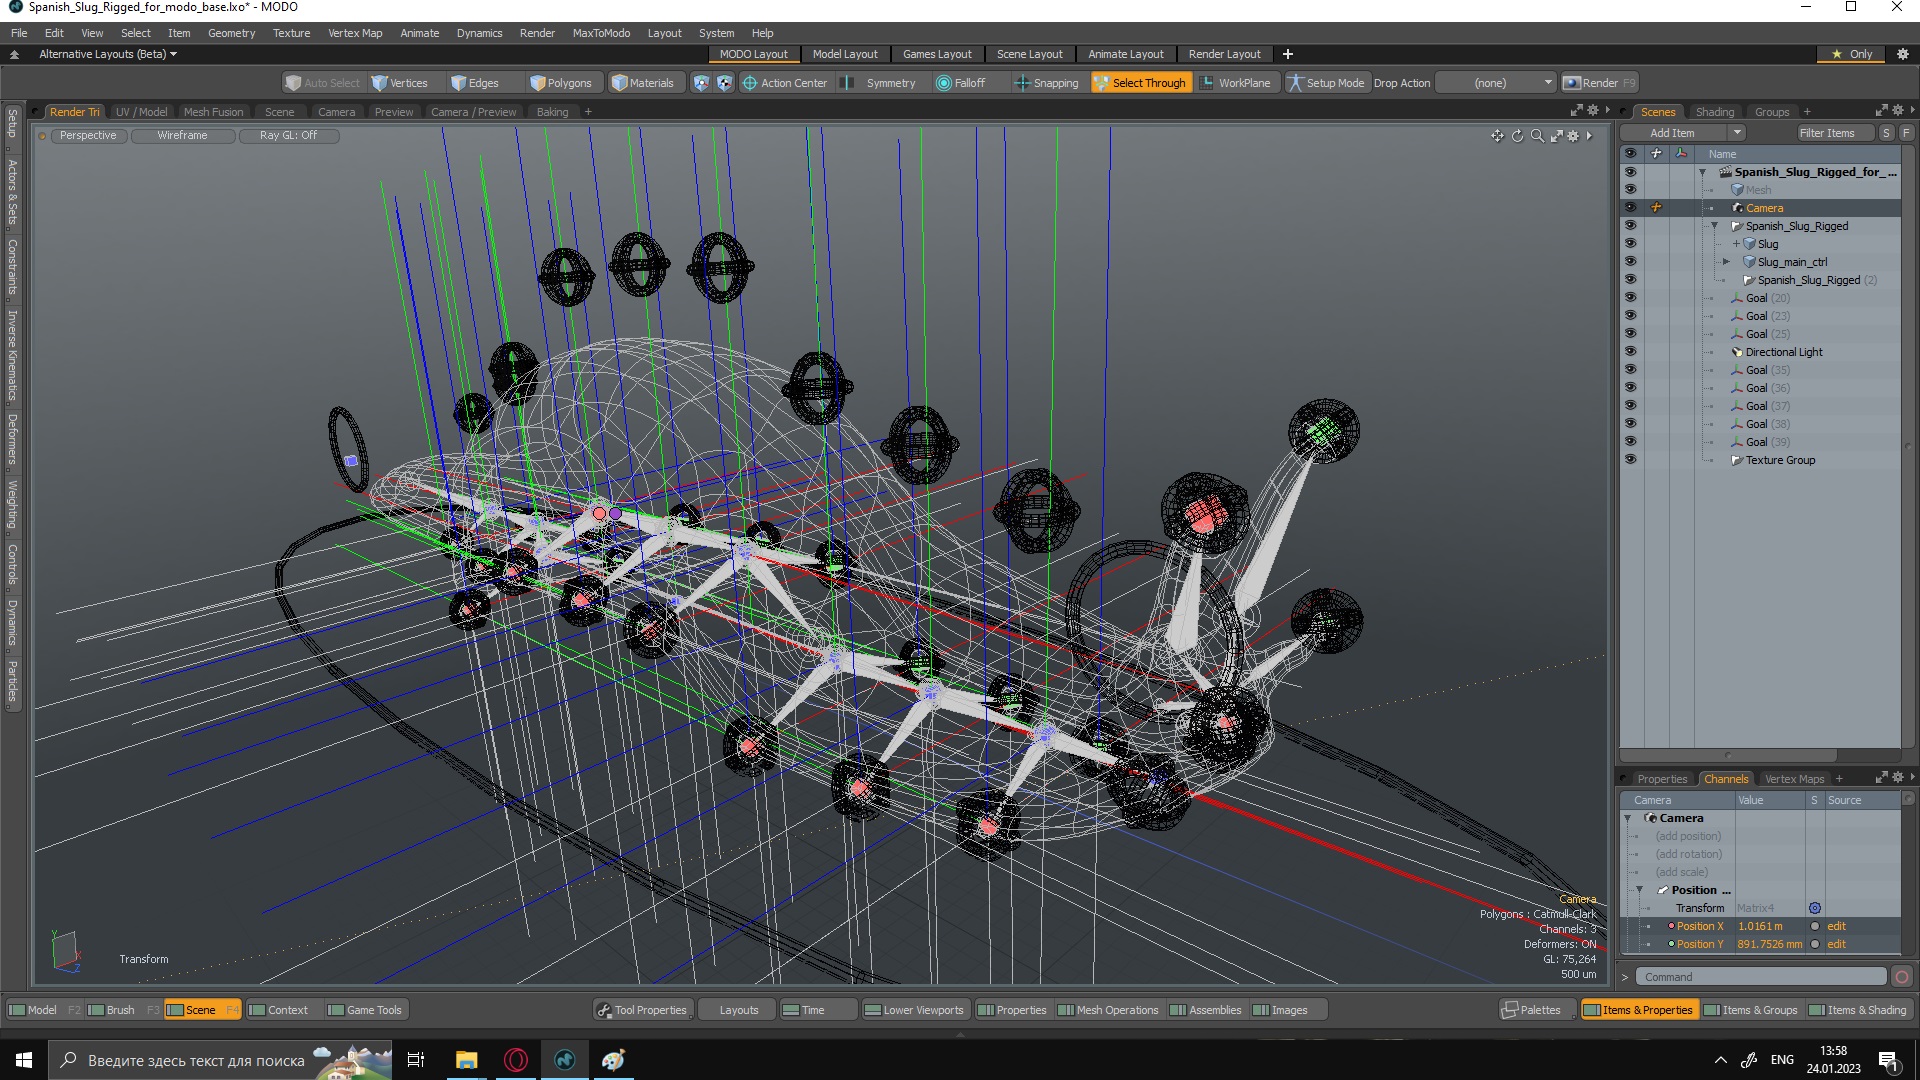Open the Add Item dropdown arrow

(1737, 133)
